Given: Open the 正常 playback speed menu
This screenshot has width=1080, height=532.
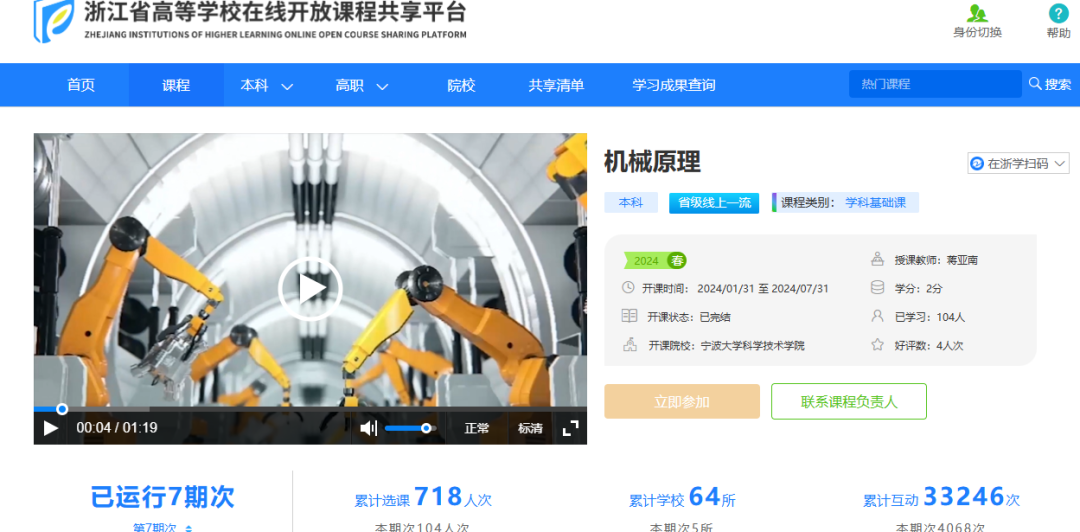Looking at the screenshot, I should tap(477, 428).
